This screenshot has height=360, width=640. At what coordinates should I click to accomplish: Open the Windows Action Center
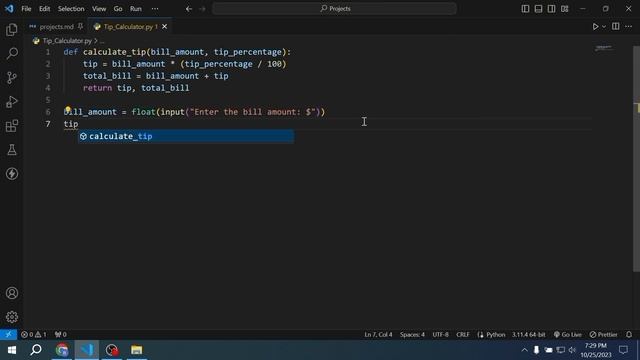pyautogui.click(x=623, y=350)
